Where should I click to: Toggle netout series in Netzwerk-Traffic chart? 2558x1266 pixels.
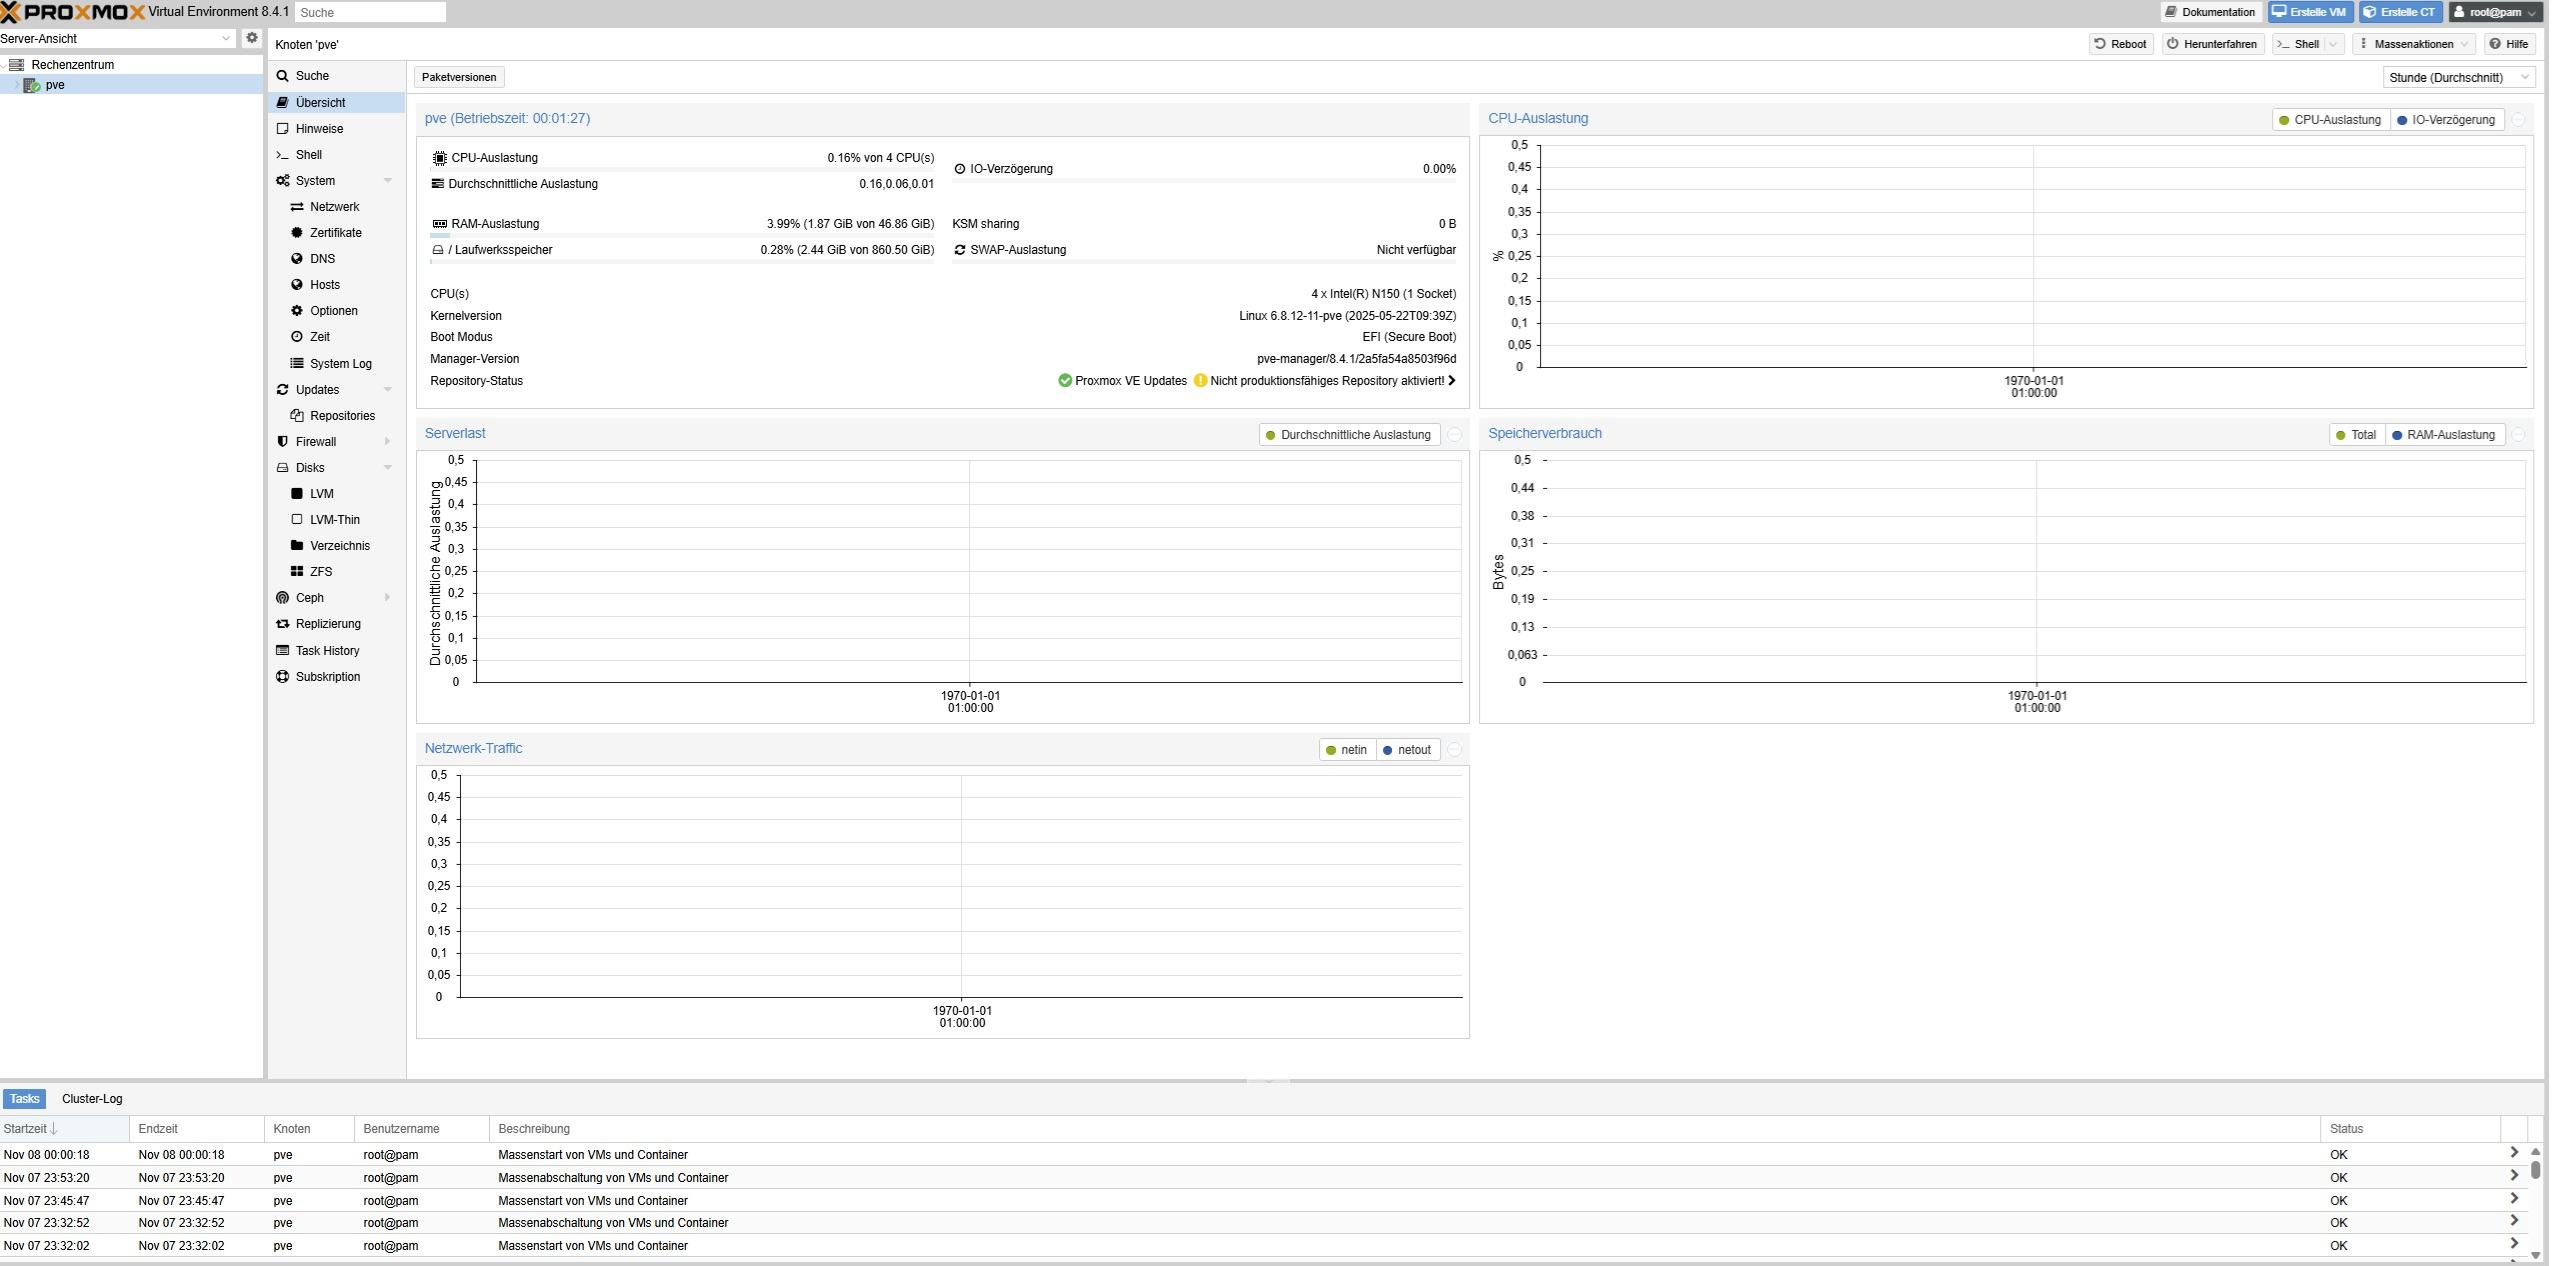coord(1407,750)
